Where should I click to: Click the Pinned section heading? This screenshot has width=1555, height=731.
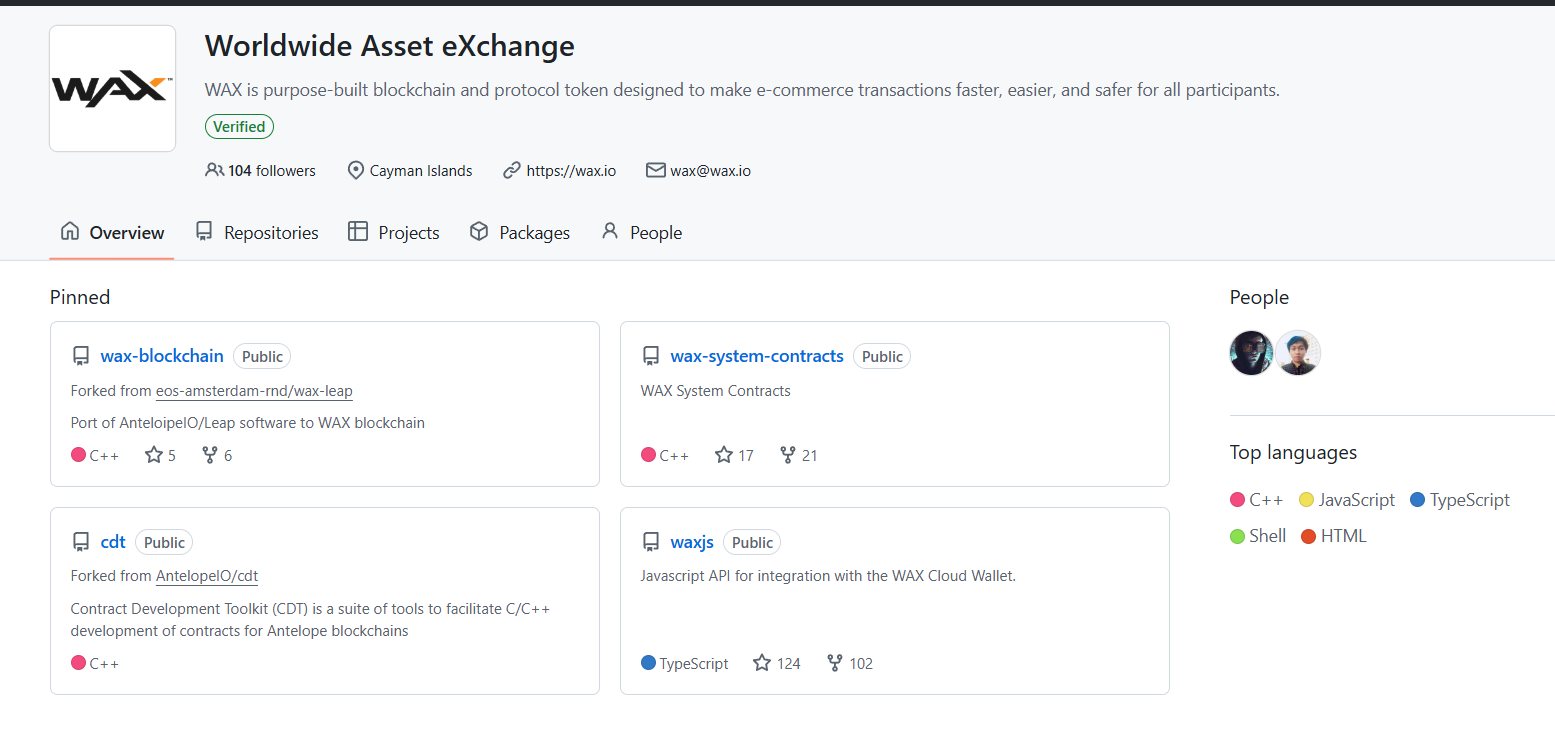click(80, 297)
